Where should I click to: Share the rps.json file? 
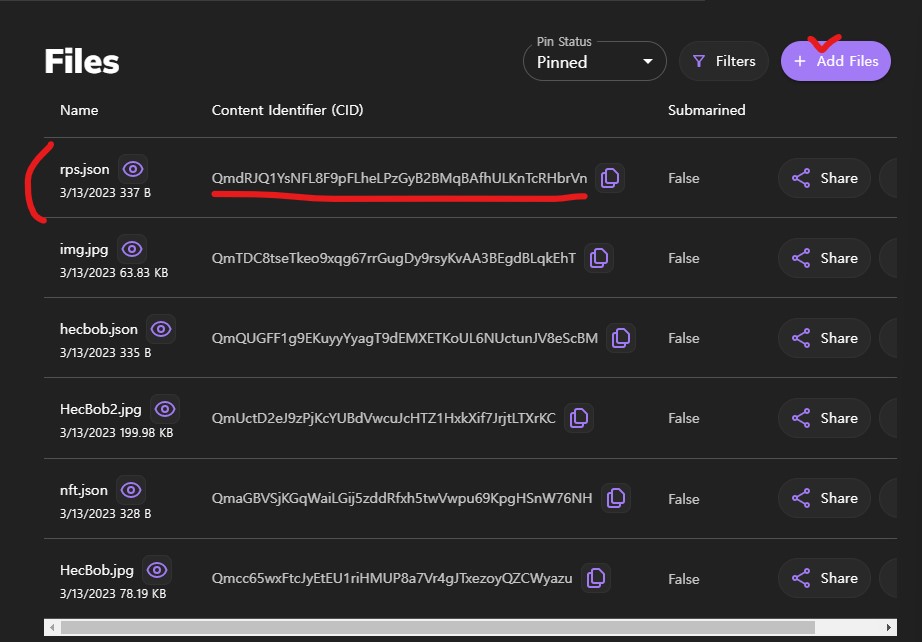(824, 178)
